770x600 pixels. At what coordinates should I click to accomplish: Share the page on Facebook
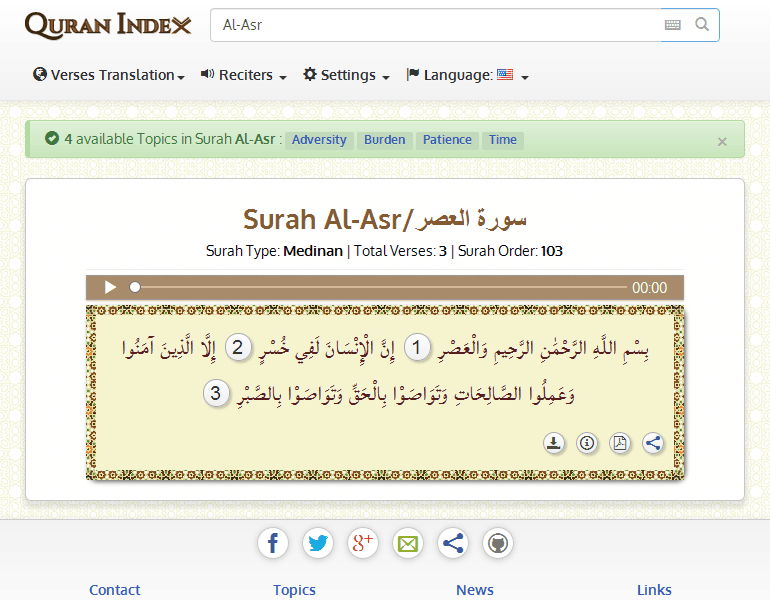[x=273, y=543]
